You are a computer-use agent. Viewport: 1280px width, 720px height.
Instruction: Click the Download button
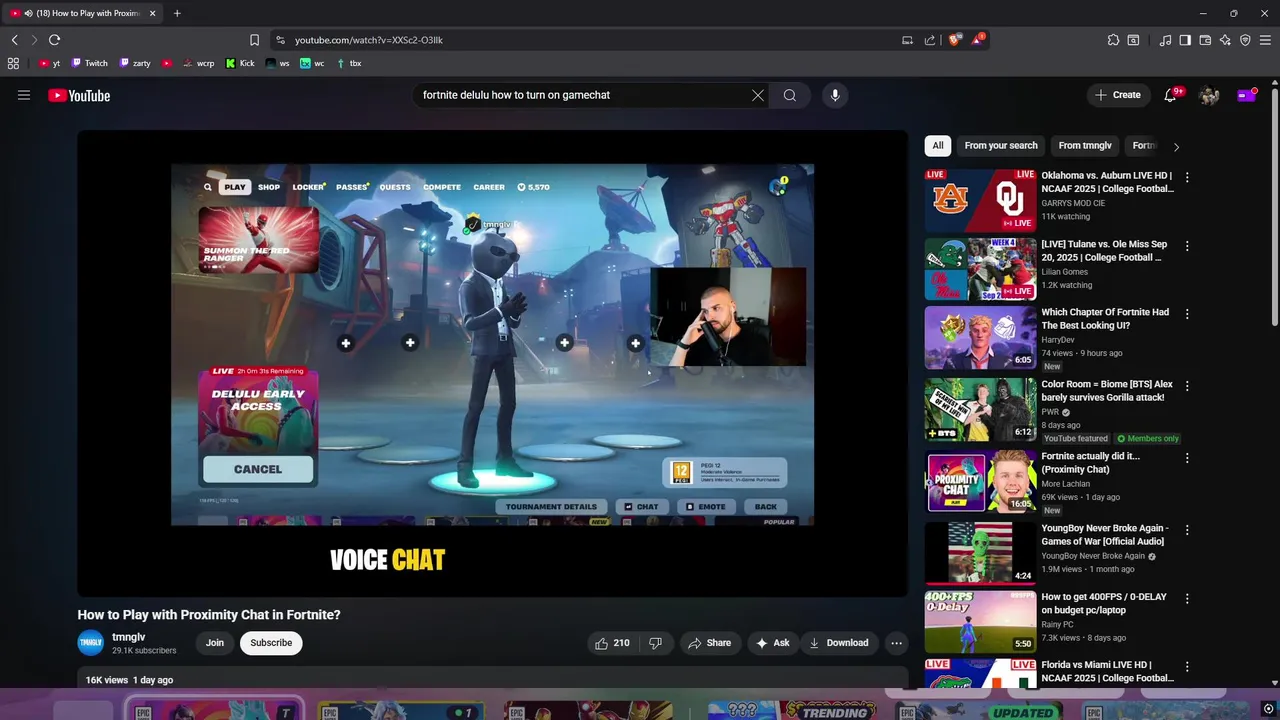pos(839,643)
